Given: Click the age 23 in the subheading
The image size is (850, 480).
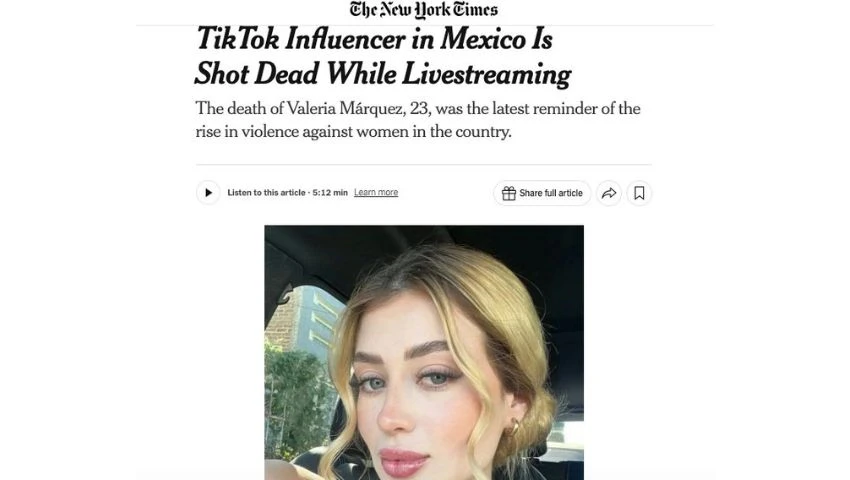Looking at the screenshot, I should point(419,108).
